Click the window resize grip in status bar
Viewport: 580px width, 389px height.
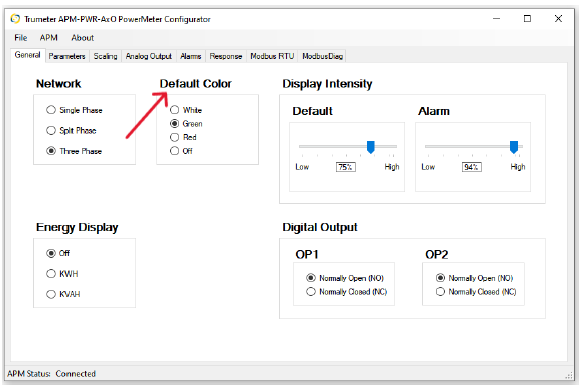[x=569, y=375]
